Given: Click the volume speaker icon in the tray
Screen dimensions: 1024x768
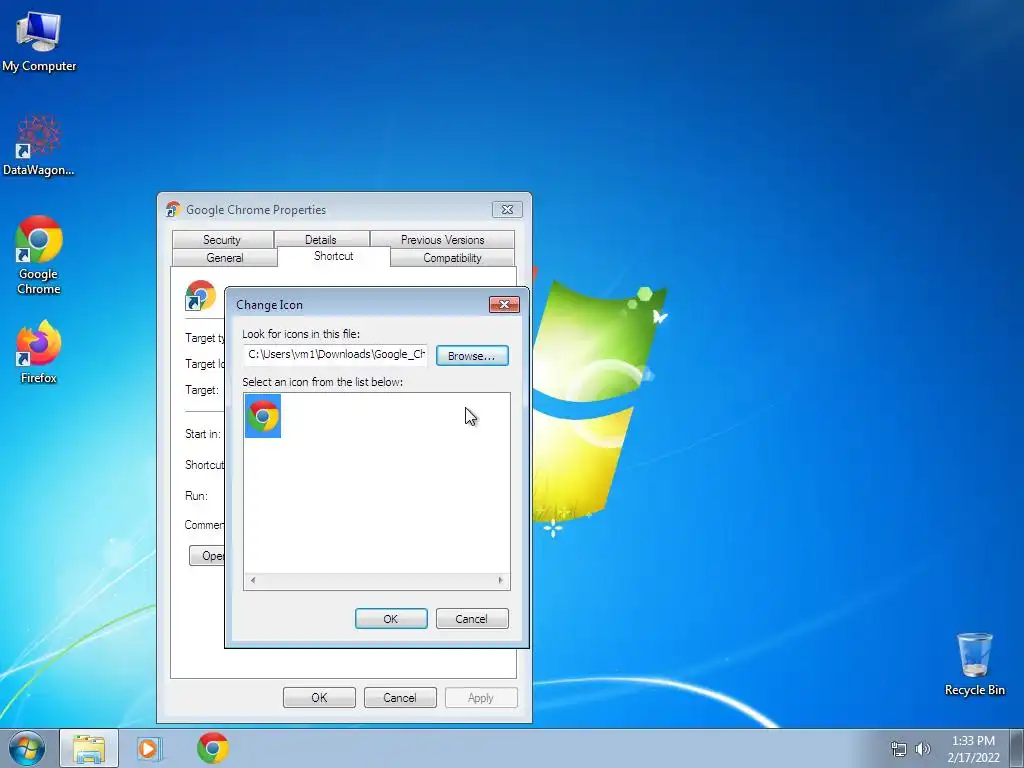Looking at the screenshot, I should 923,749.
